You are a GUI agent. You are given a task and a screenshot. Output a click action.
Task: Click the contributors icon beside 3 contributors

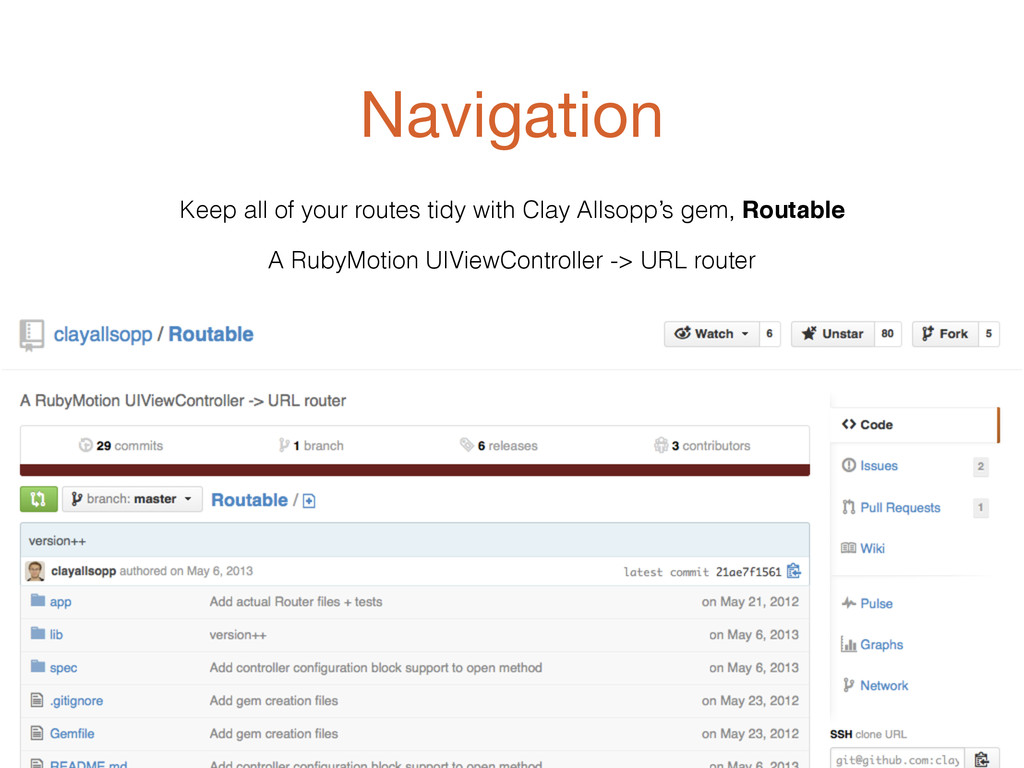[x=661, y=445]
